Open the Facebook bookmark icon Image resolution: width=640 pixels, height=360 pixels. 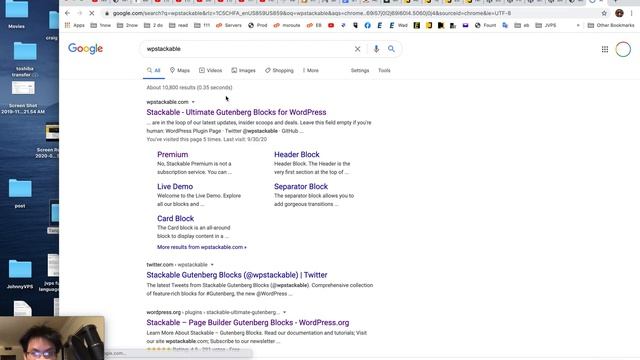(367, 25)
